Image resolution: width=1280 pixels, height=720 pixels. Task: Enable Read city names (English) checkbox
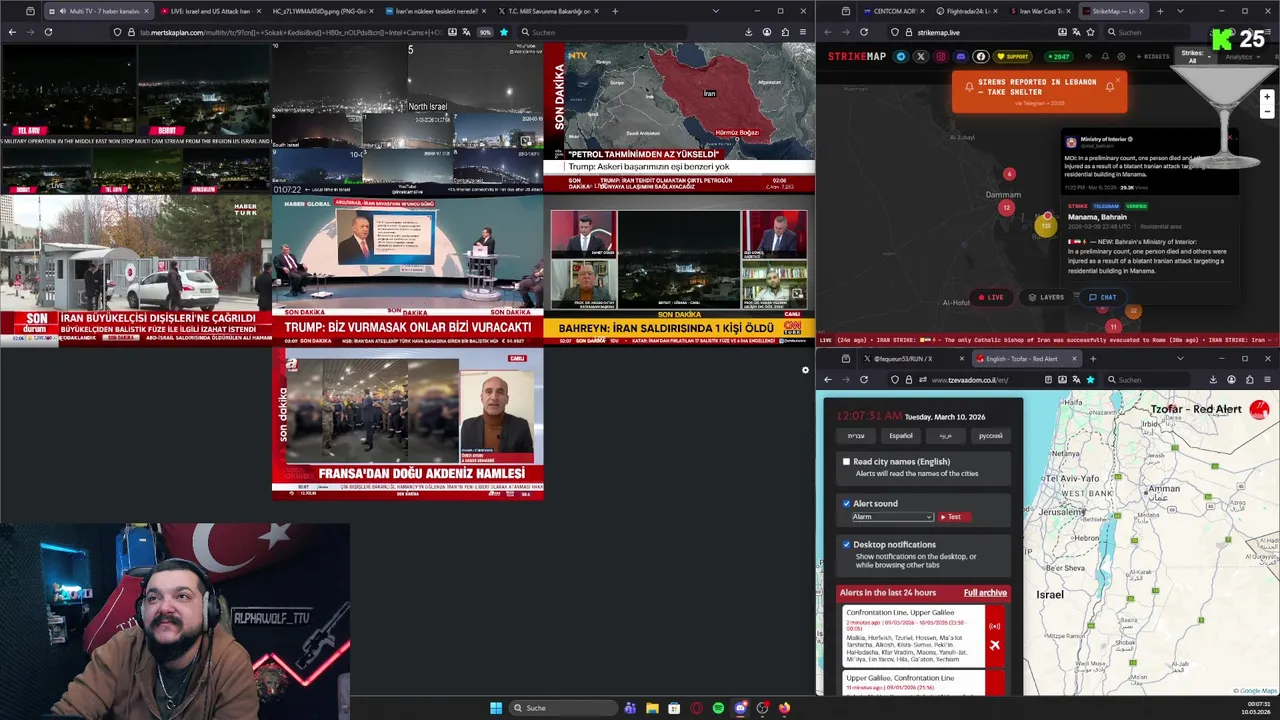coord(846,462)
